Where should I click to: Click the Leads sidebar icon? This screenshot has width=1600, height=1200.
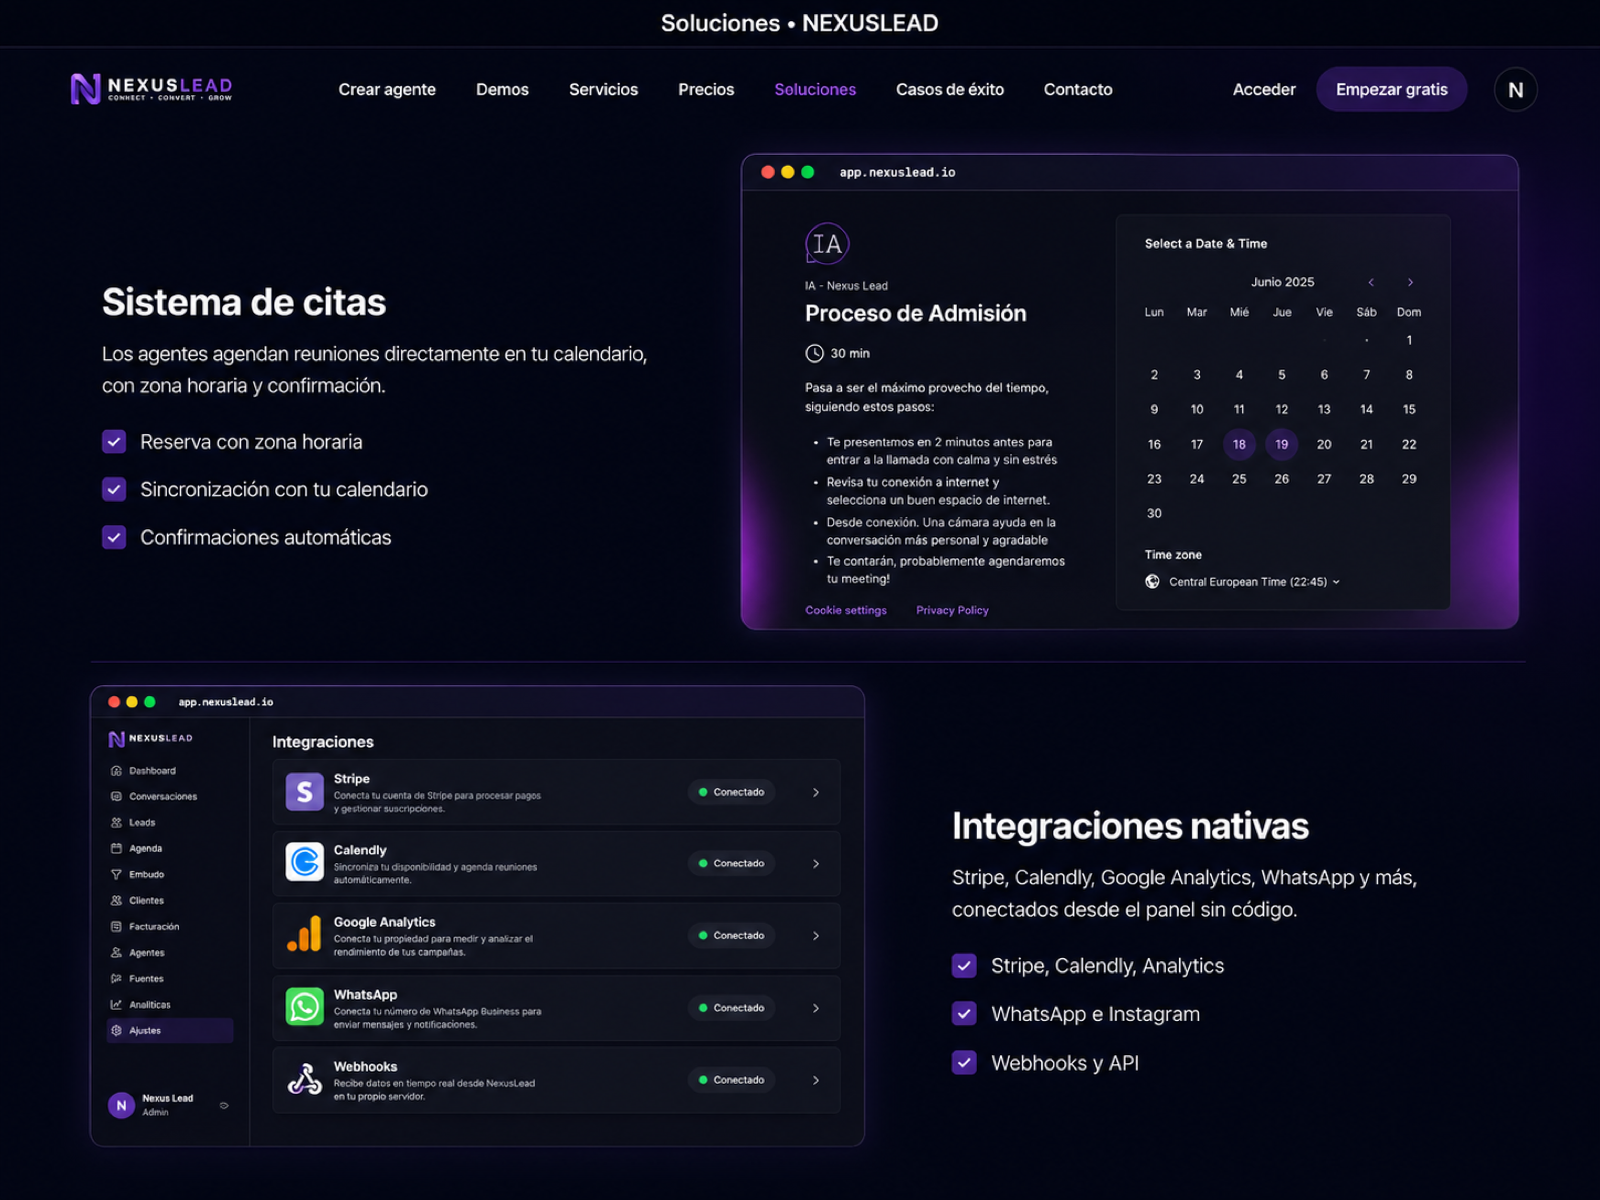[x=116, y=823]
